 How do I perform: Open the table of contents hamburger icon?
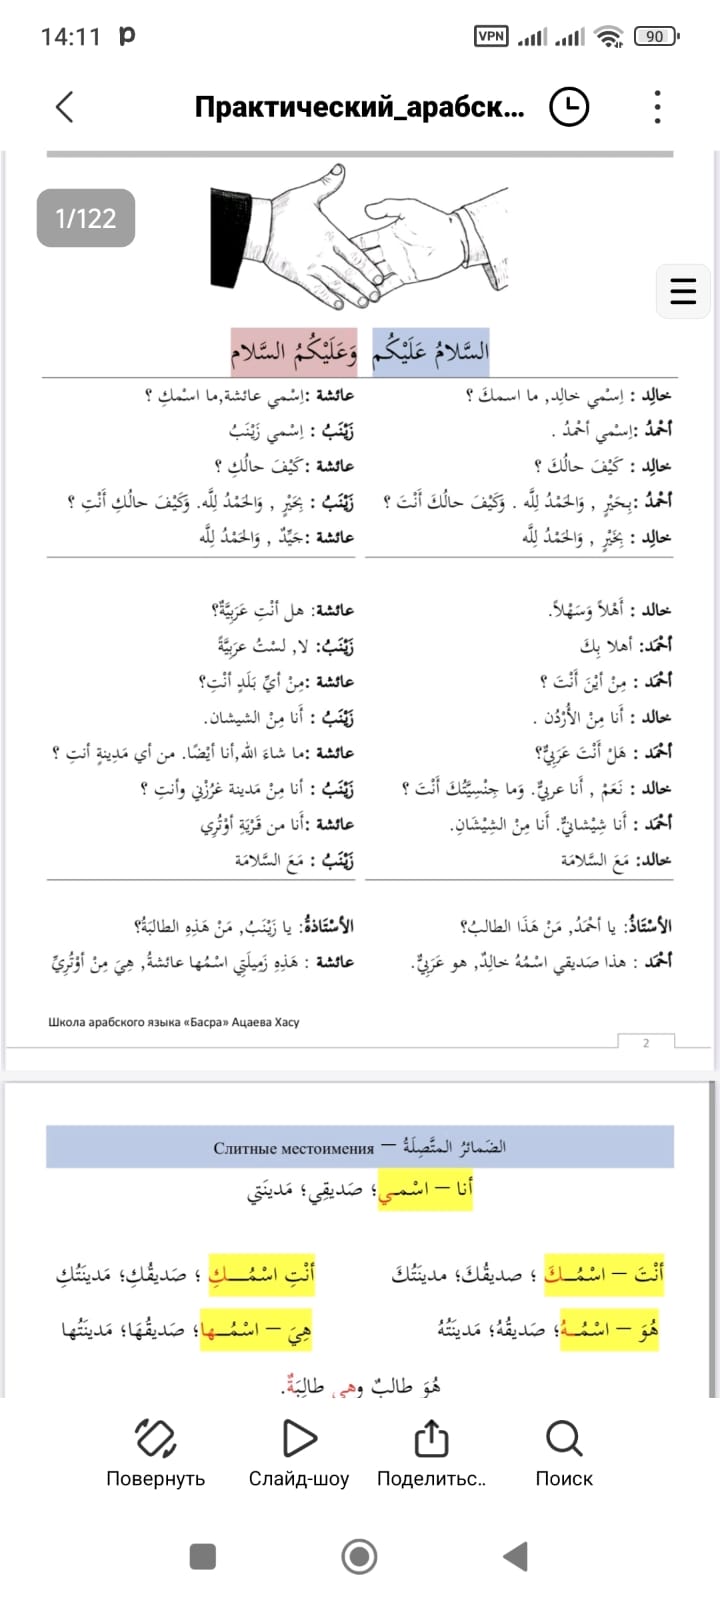coord(683,291)
